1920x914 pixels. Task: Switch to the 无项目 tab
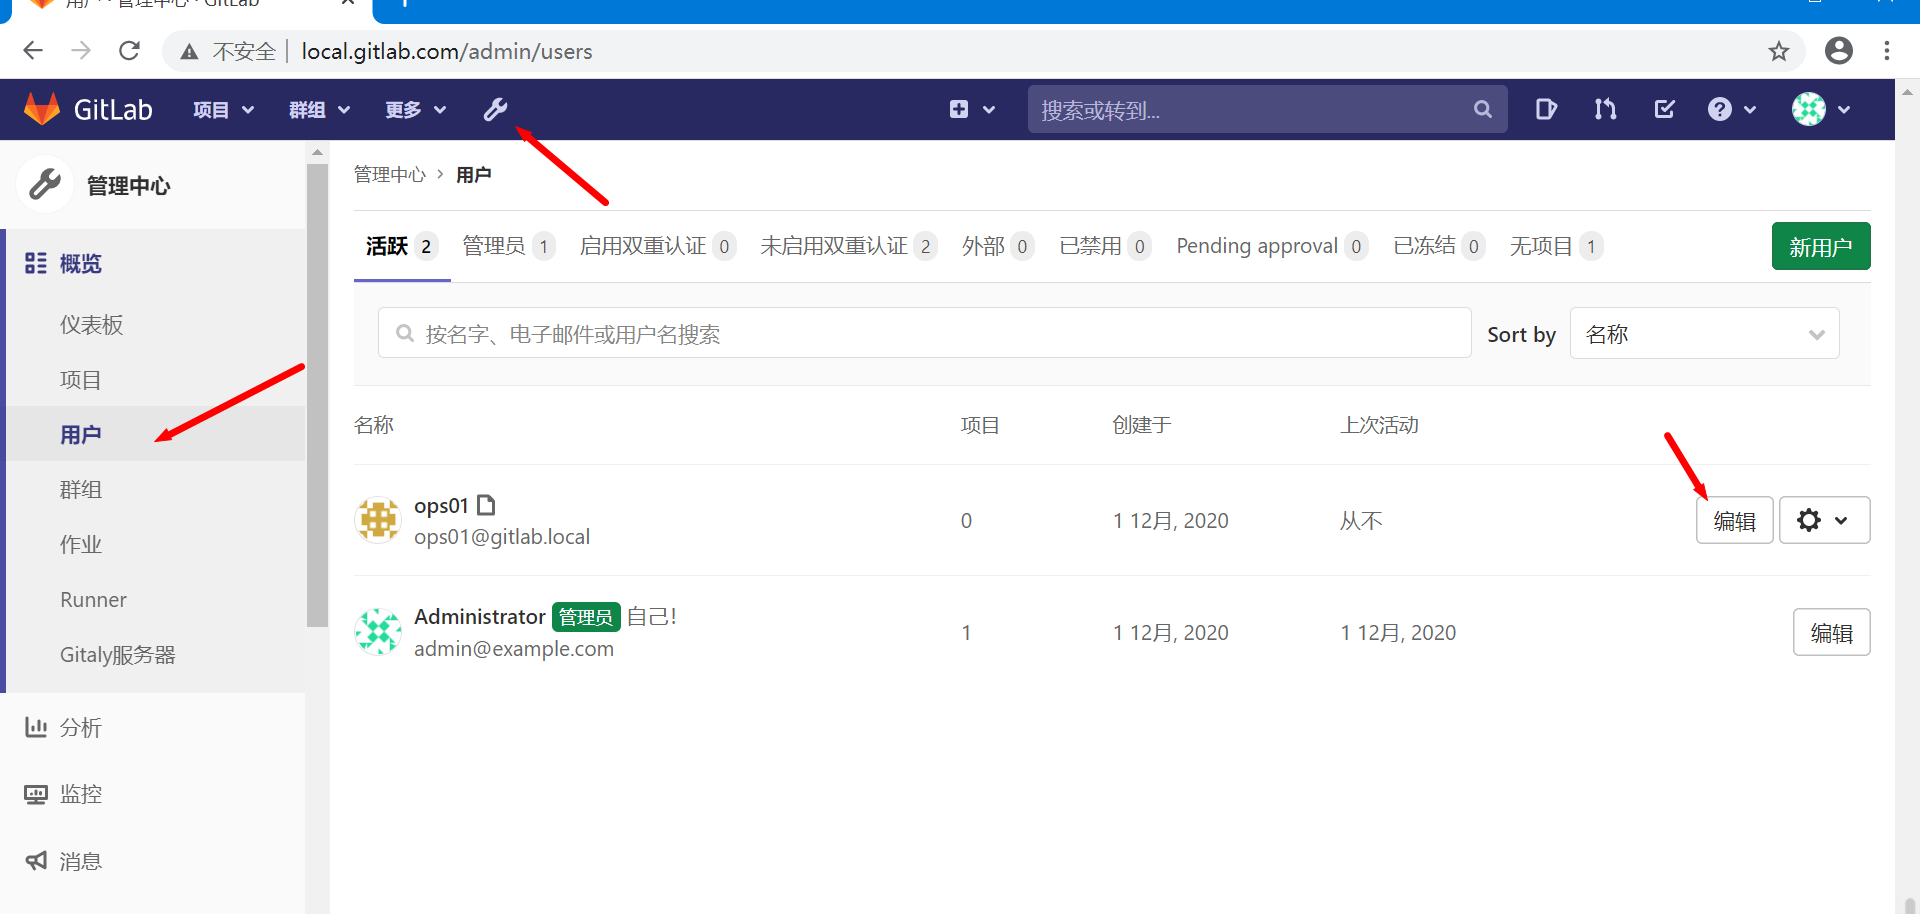click(1556, 246)
